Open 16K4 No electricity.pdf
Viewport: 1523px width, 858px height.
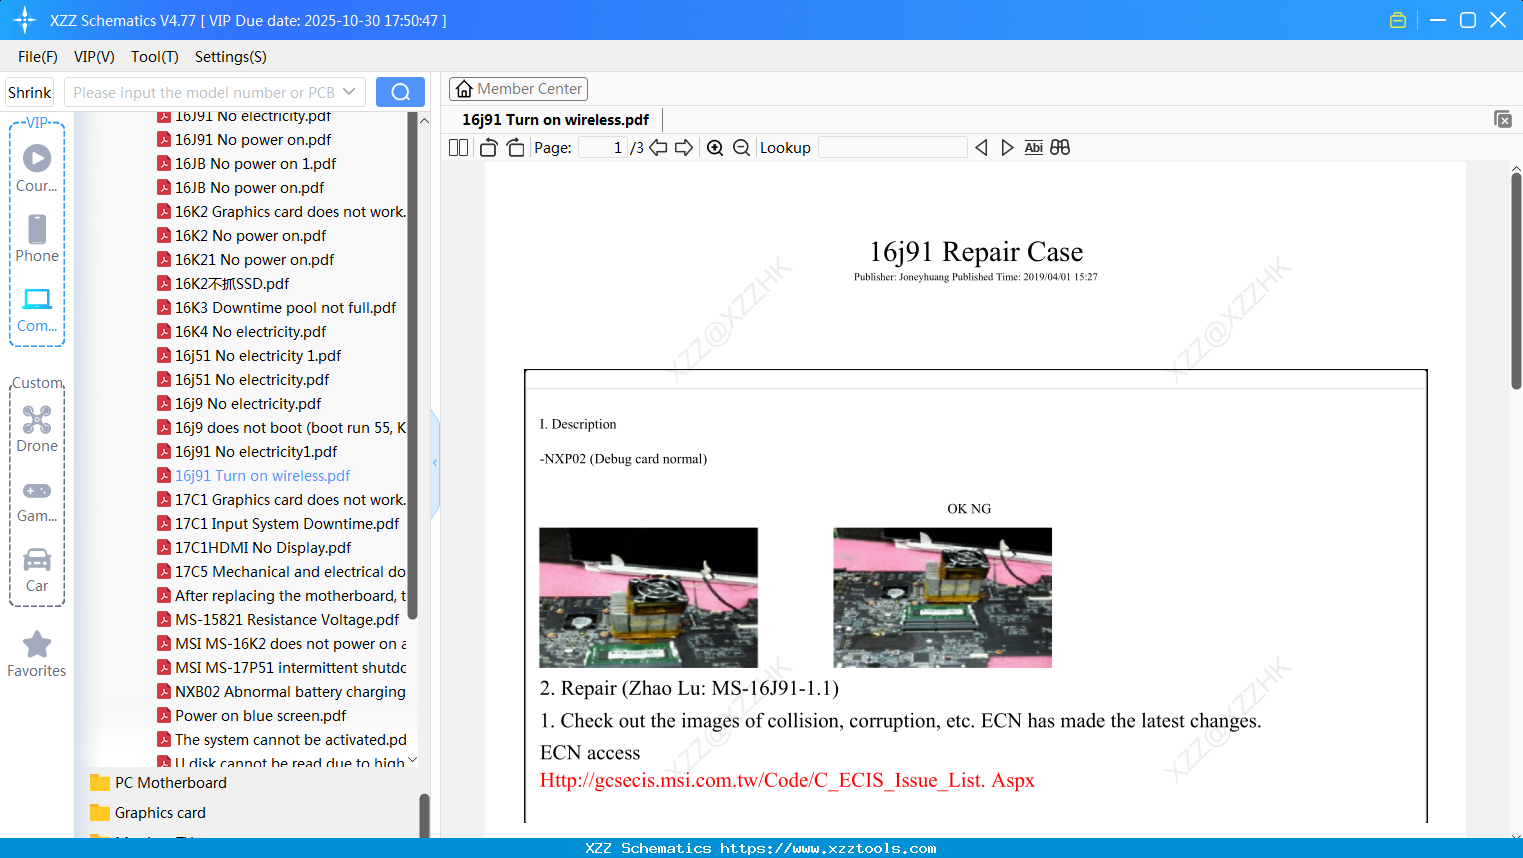pos(250,332)
